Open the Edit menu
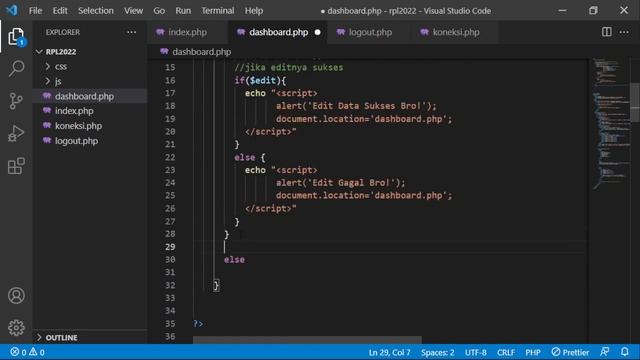This screenshot has width=640, height=360. tap(60, 11)
